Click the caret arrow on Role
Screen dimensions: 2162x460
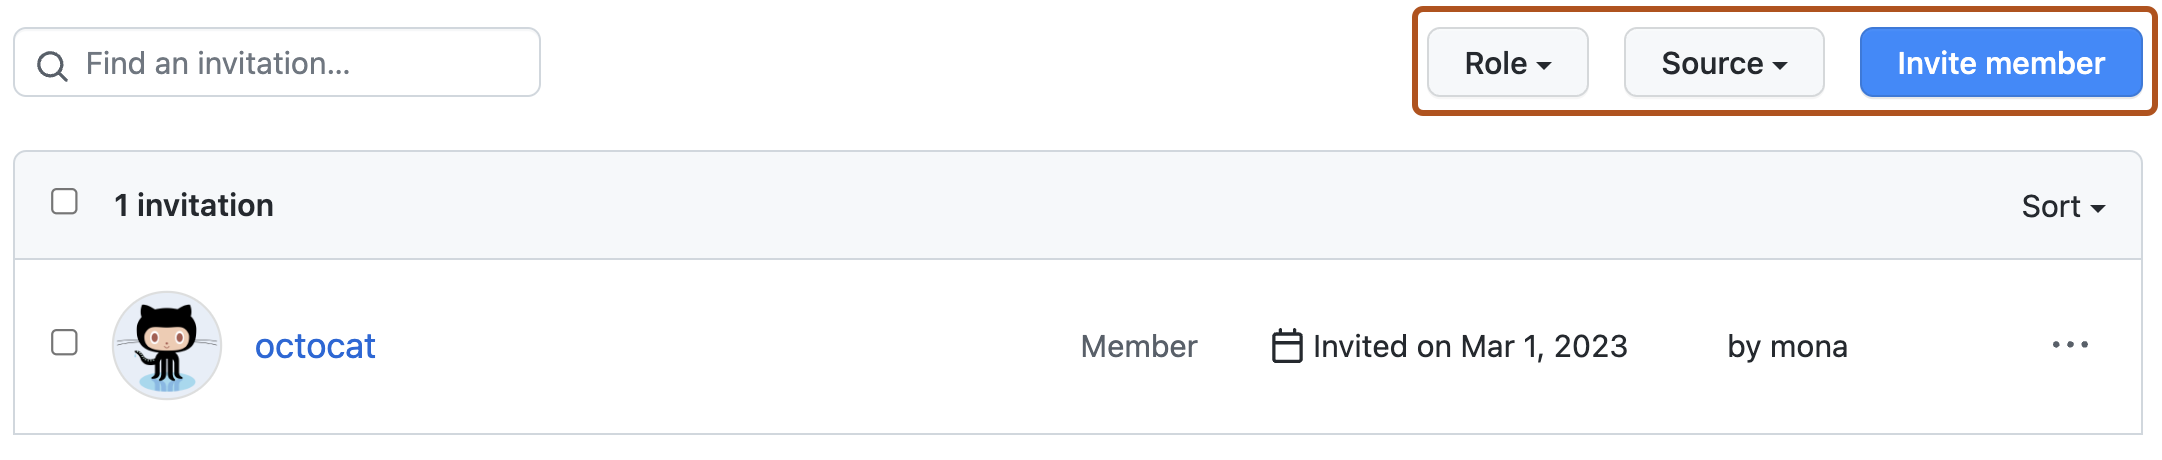(x=1544, y=66)
